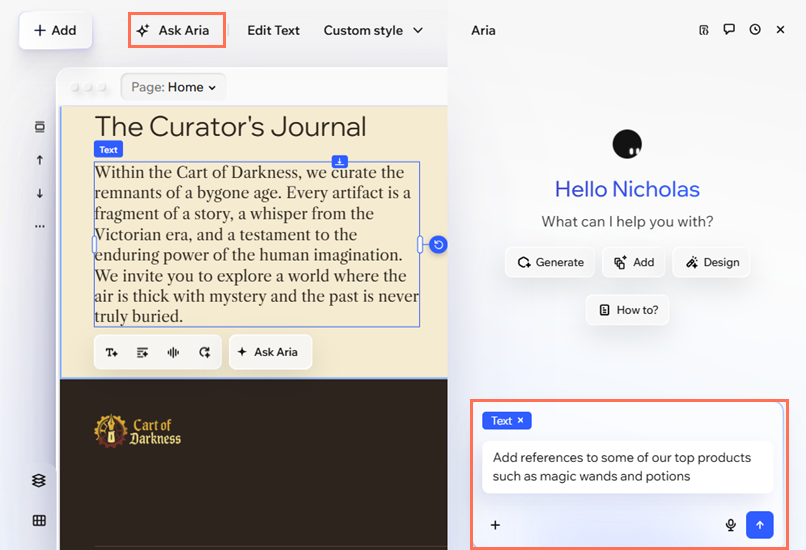Click the blue circular undo icon beside text
The image size is (806, 550).
438,245
